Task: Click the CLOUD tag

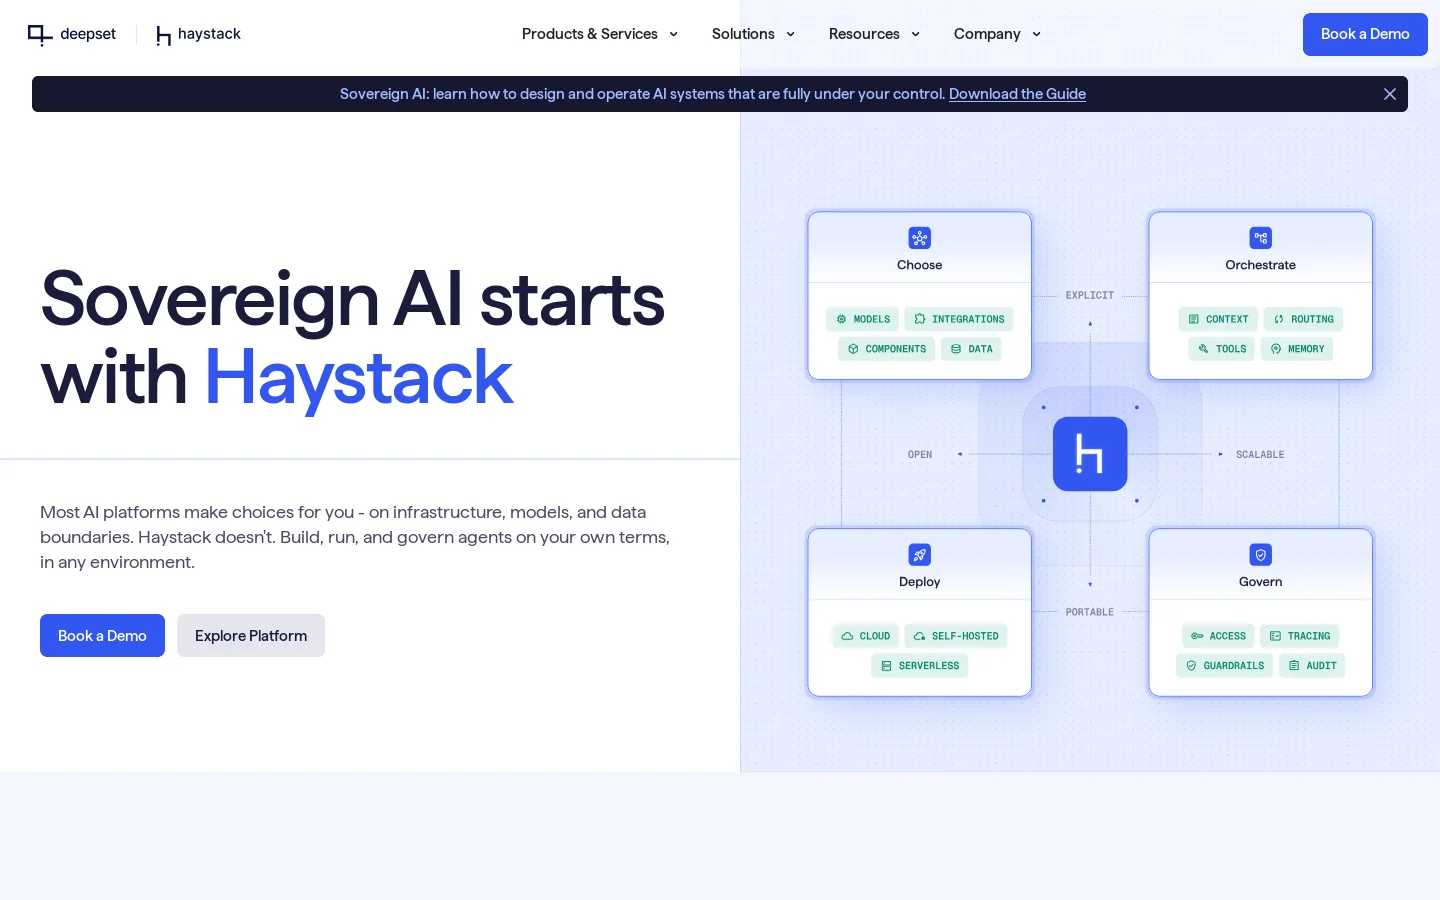Action: click(x=865, y=636)
